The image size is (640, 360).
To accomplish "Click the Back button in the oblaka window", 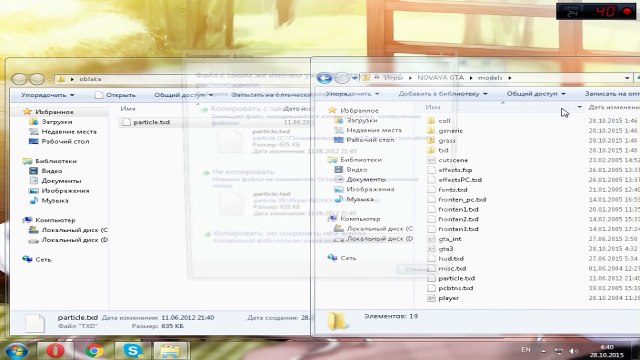I will click(19, 79).
